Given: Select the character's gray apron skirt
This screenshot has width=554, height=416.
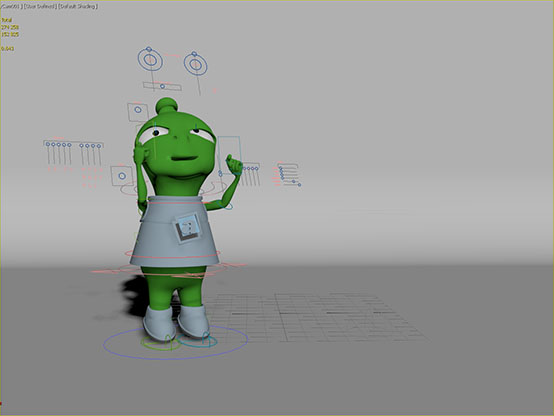Looking at the screenshot, I should 175,232.
